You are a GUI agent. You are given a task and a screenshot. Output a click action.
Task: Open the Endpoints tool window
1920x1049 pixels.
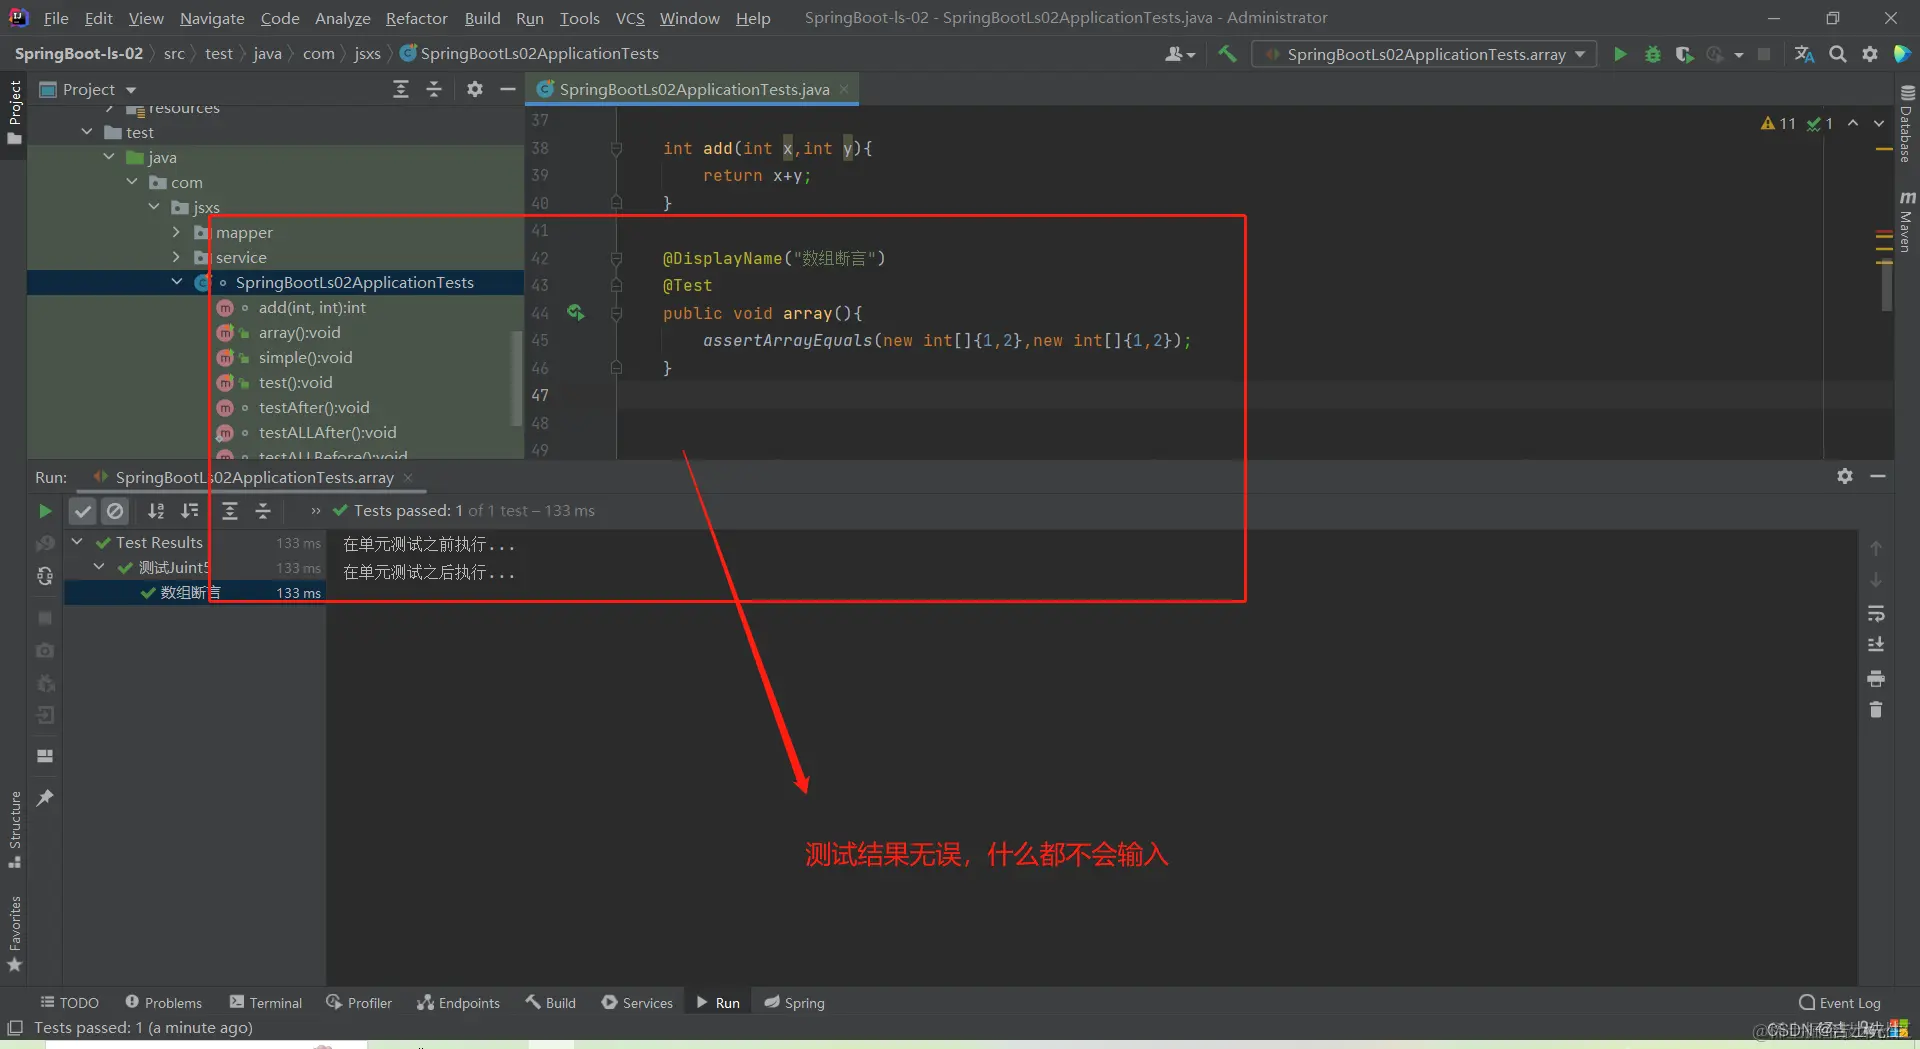tap(458, 1003)
